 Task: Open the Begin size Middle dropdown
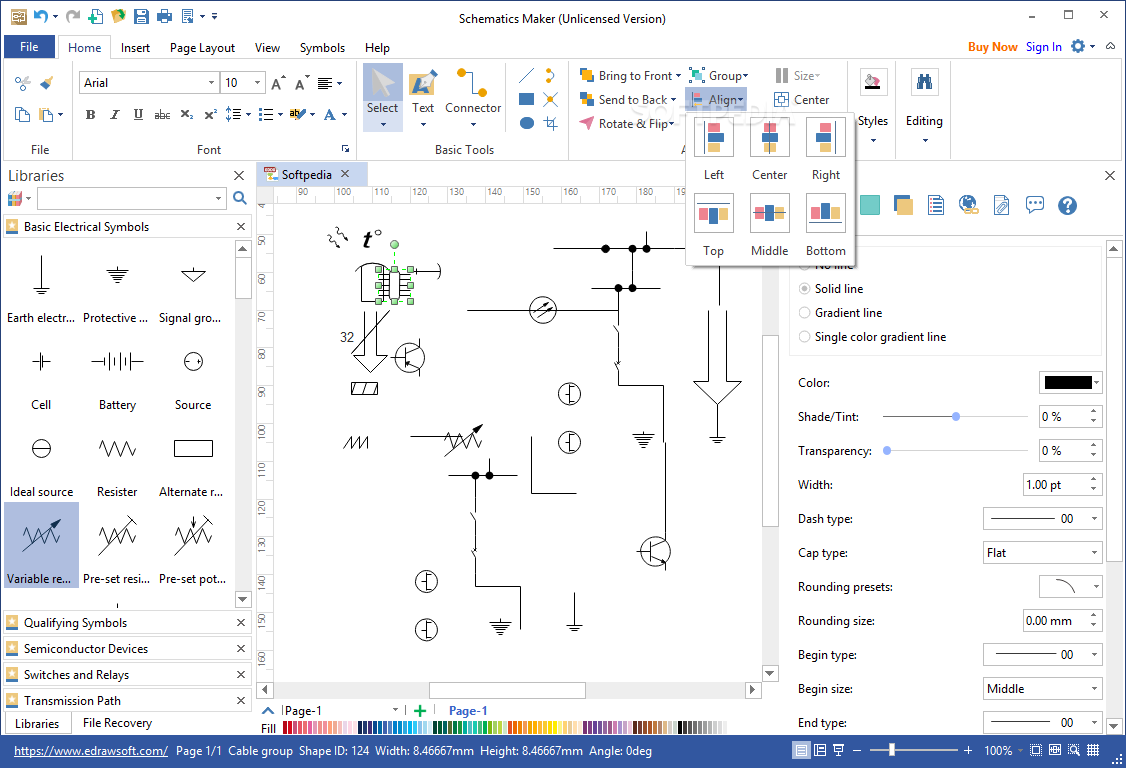(x=1043, y=688)
